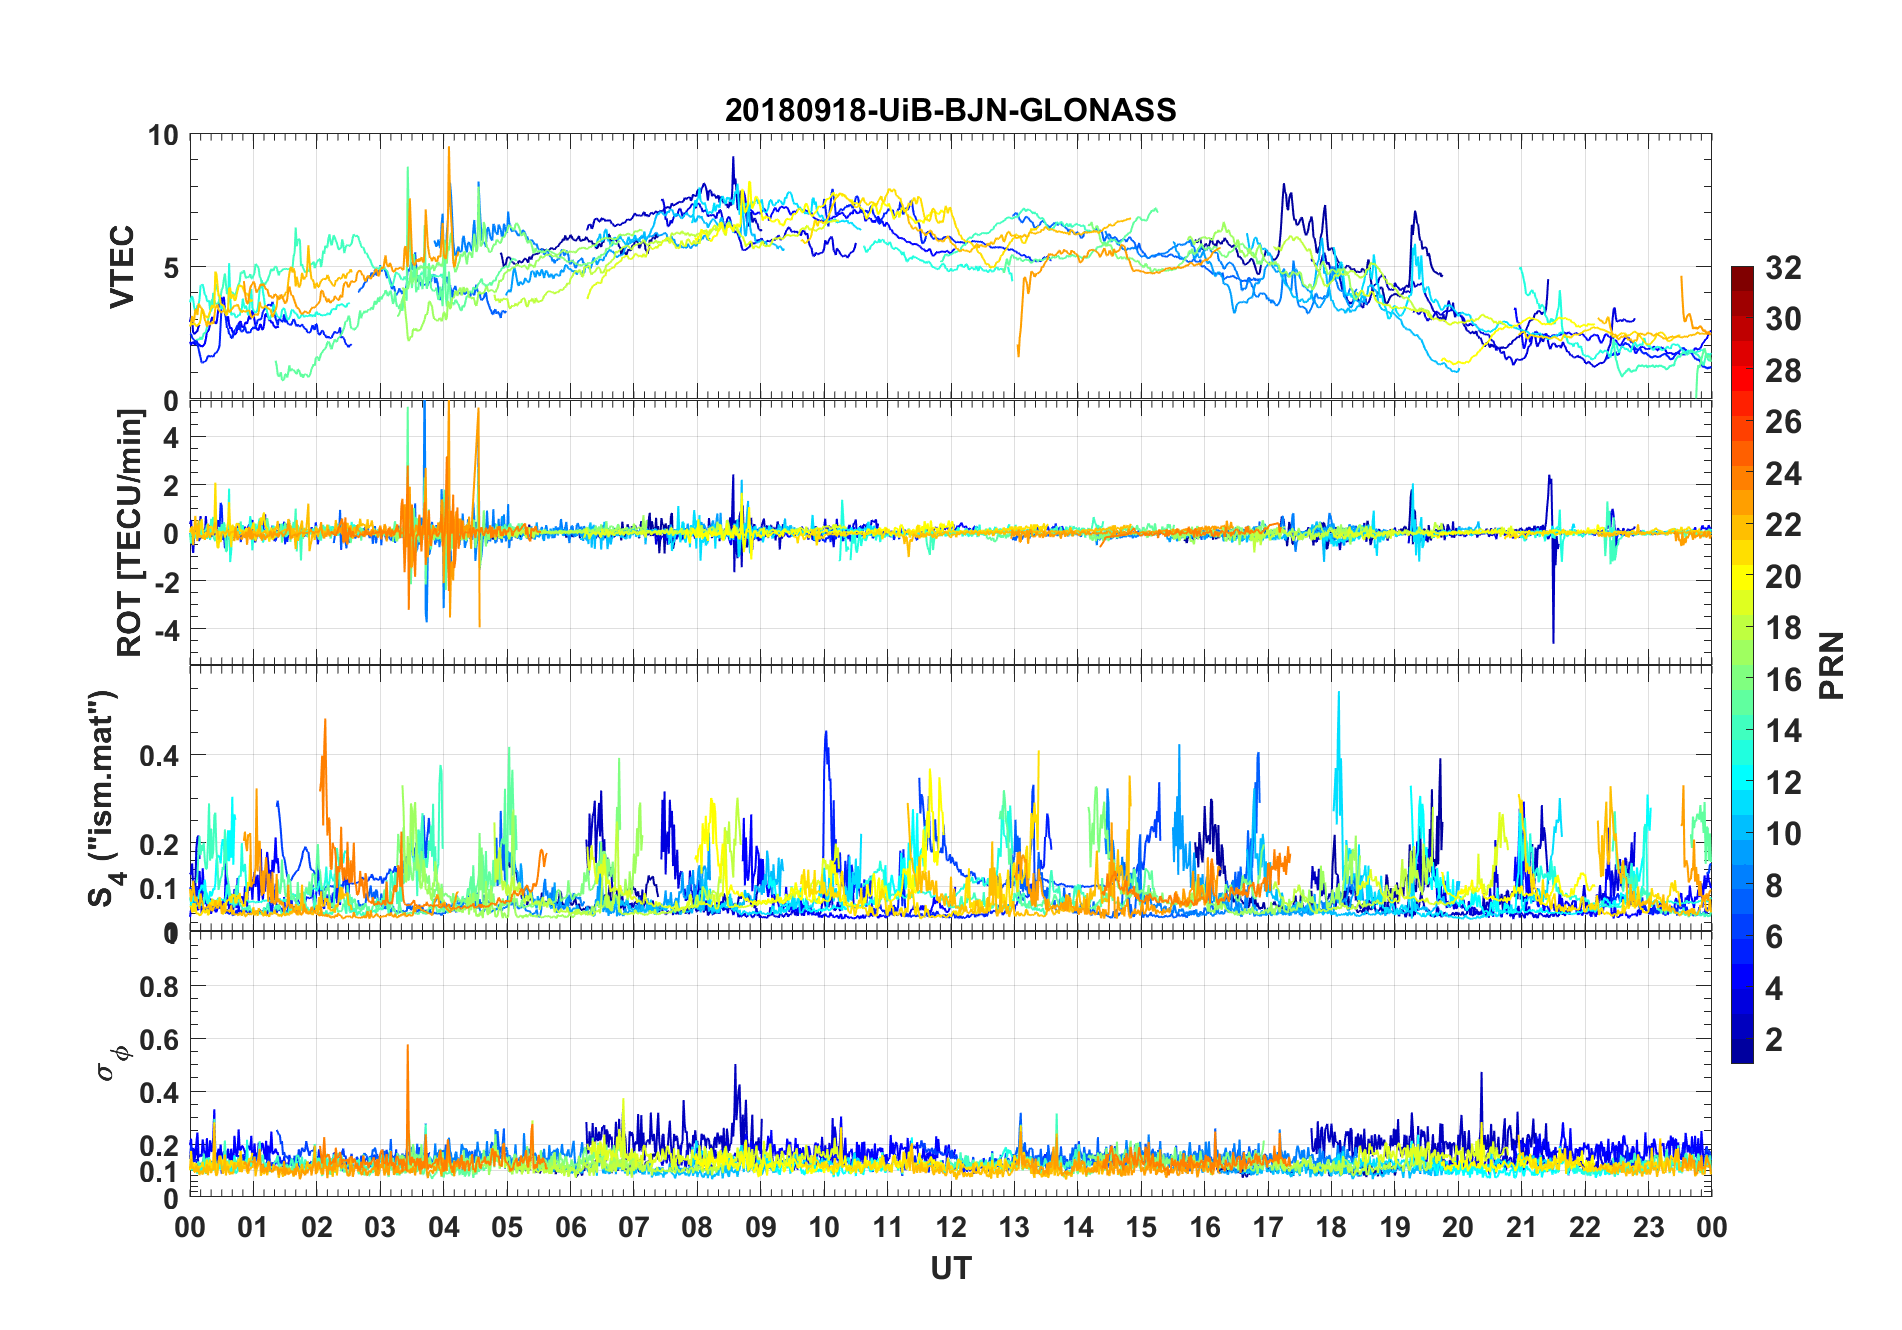This screenshot has height=1330, width=1902.
Task: Click the PRN colorbar label
Action: (1832, 665)
